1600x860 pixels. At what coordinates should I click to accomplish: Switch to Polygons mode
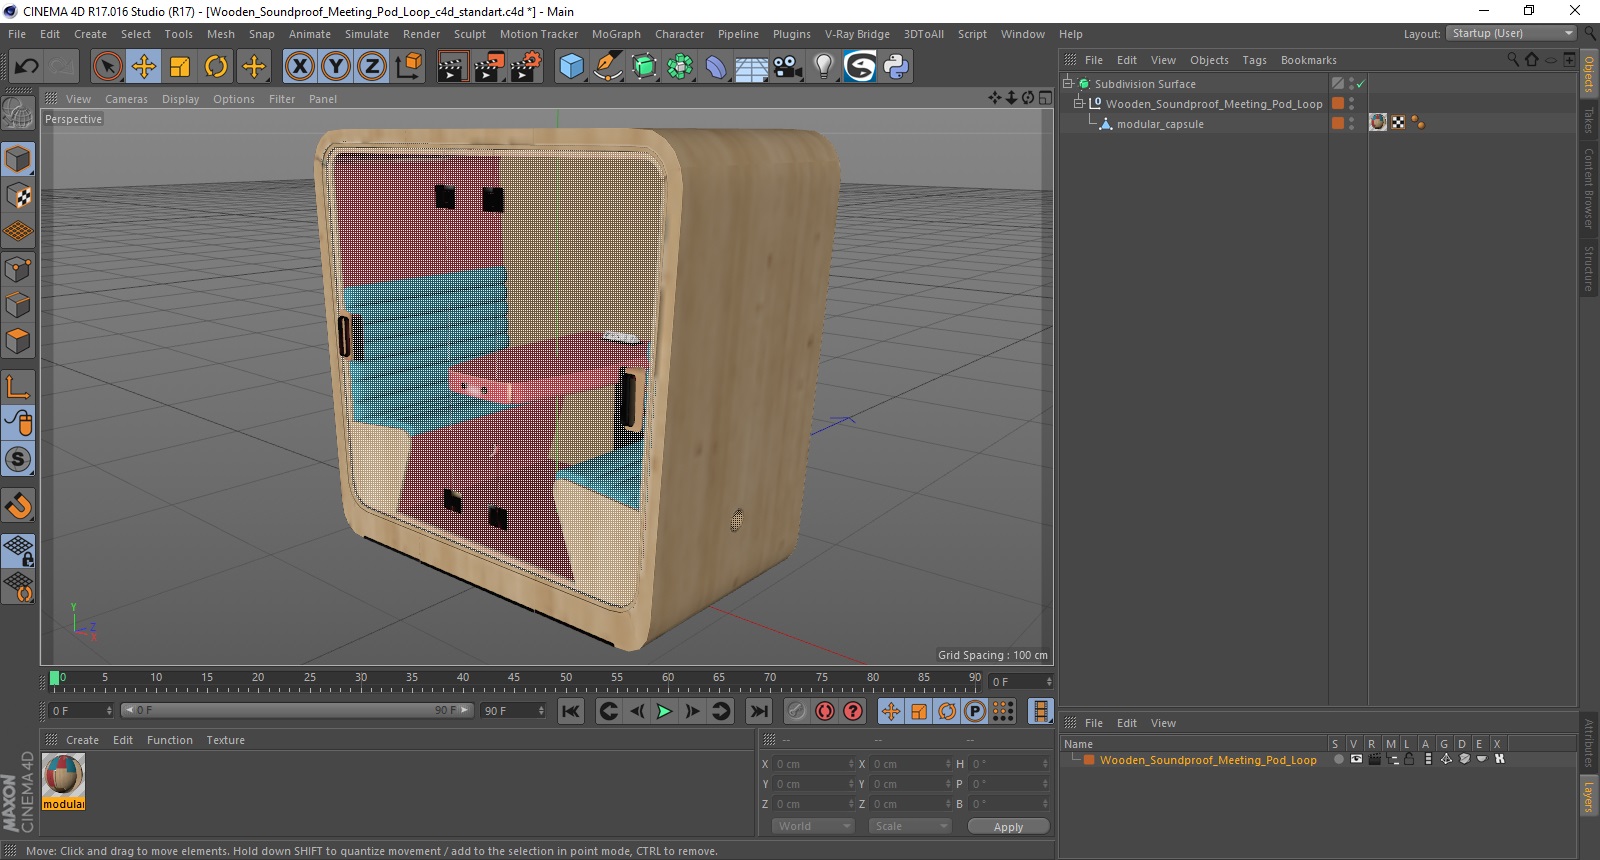click(18, 341)
